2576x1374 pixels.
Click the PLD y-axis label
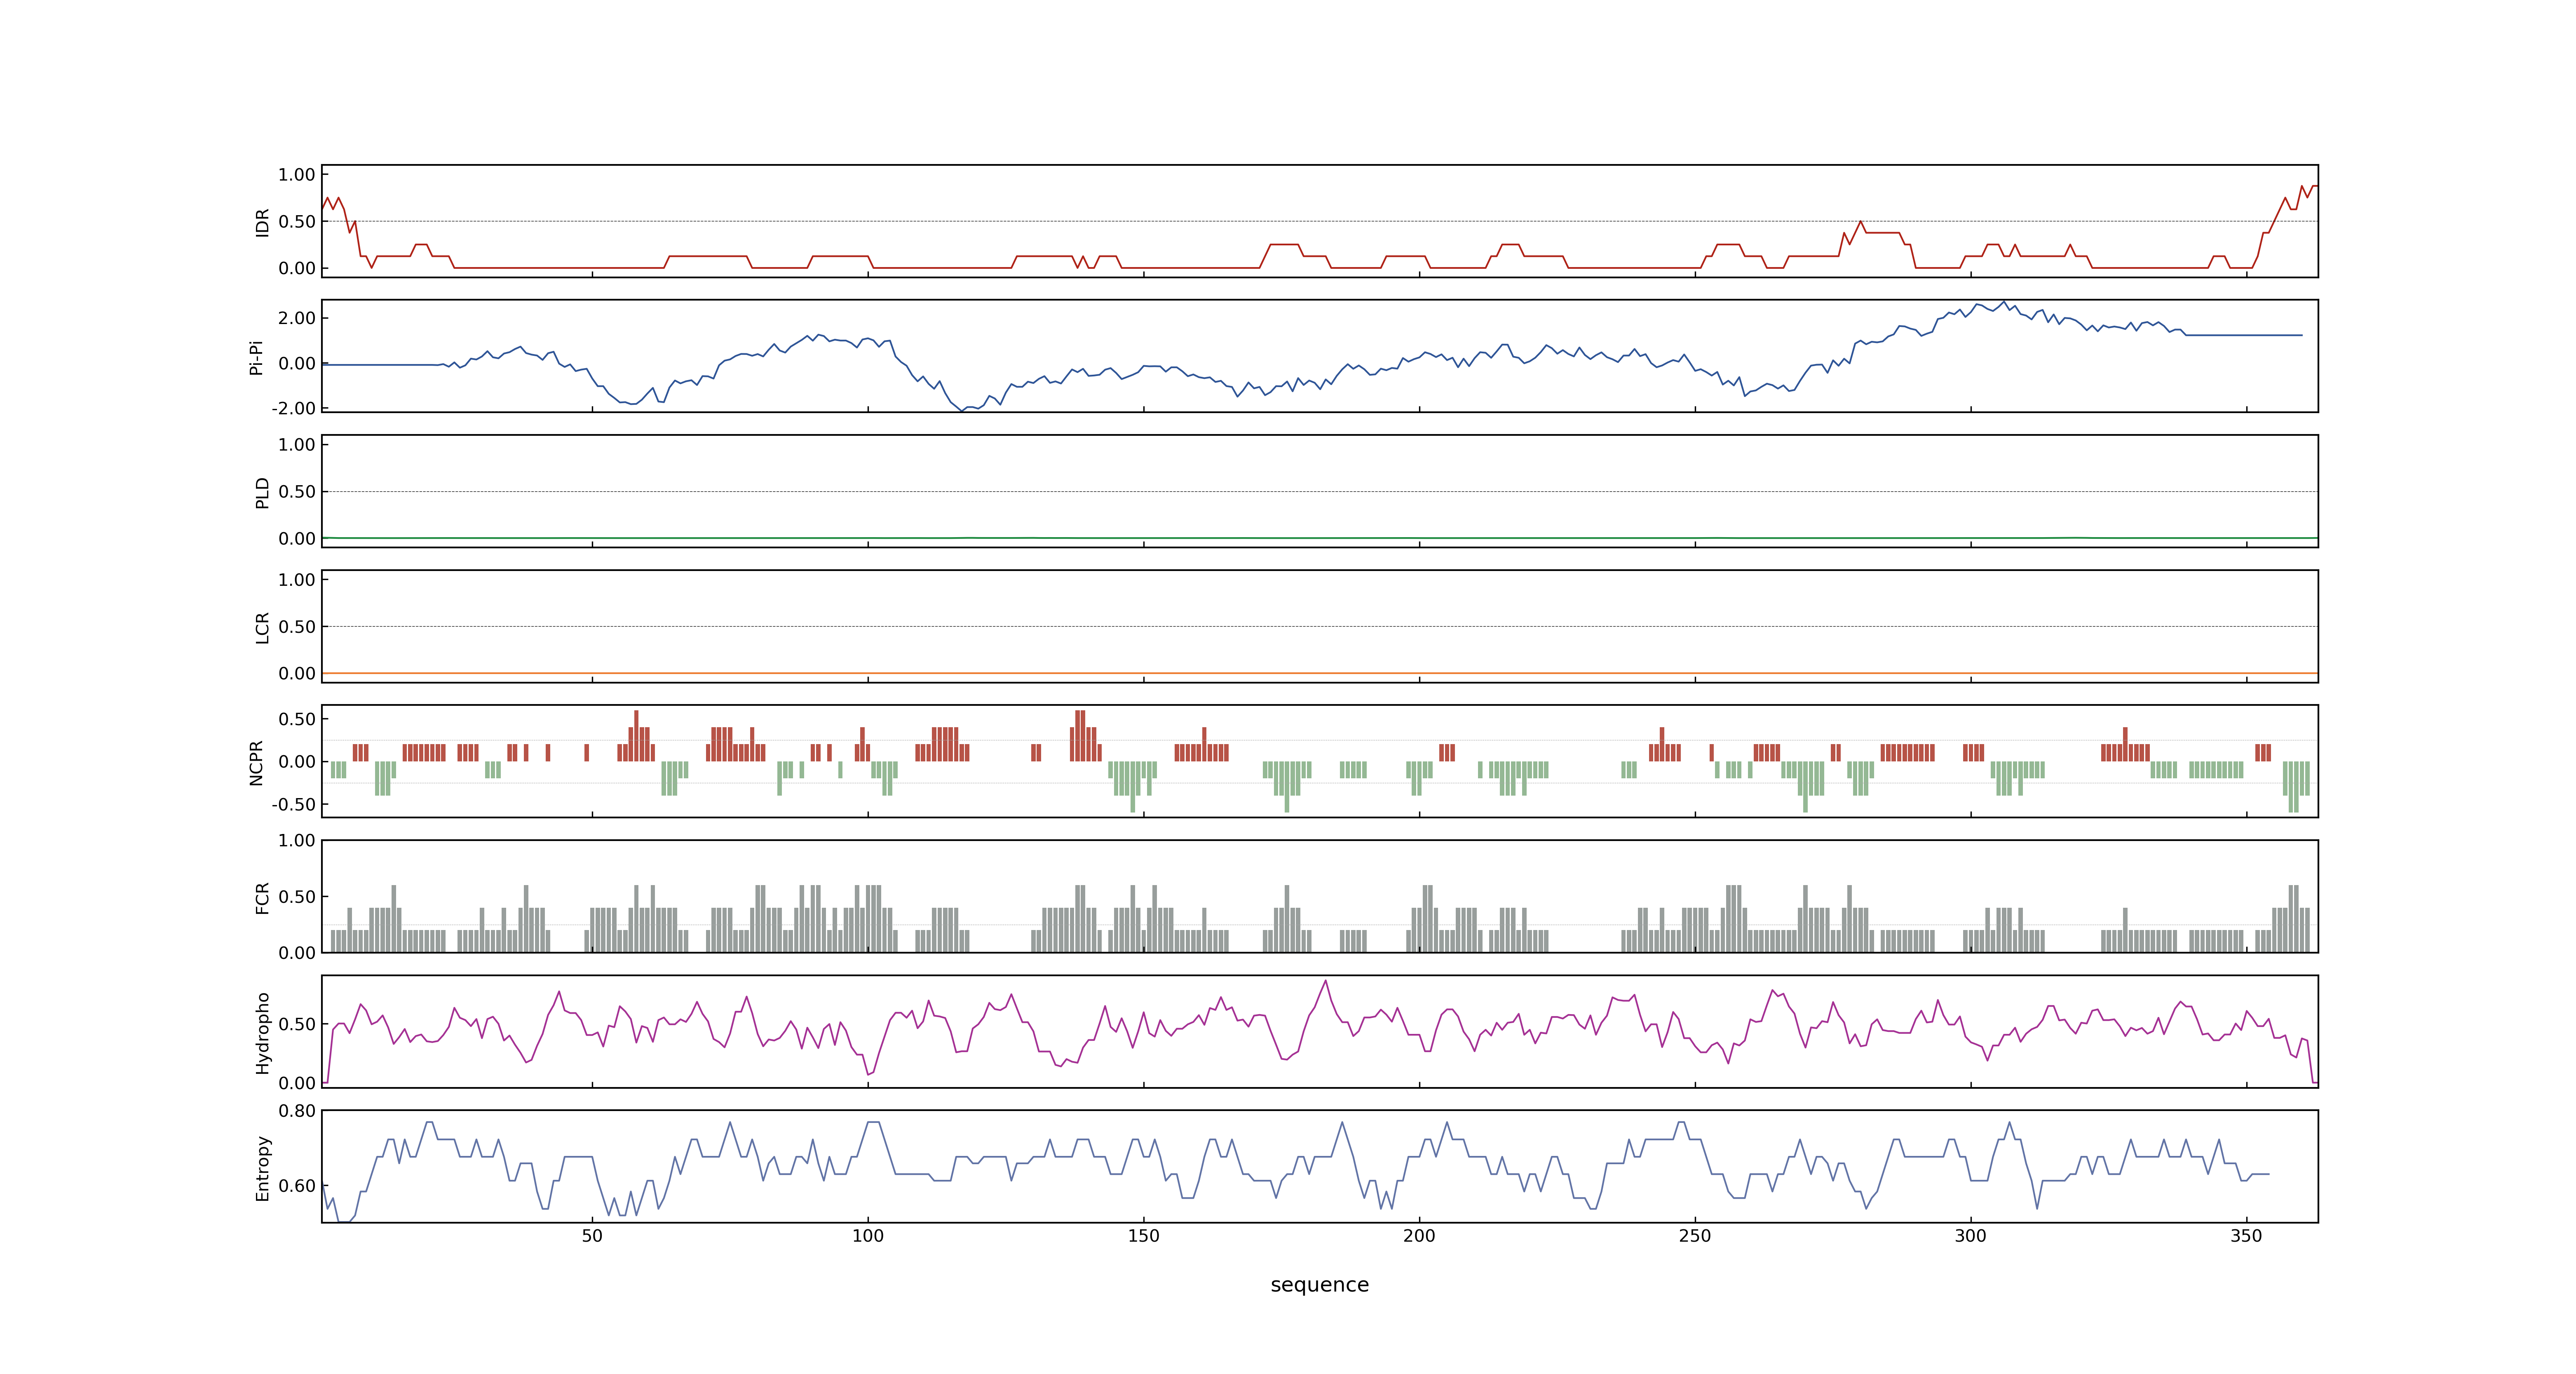tap(262, 492)
